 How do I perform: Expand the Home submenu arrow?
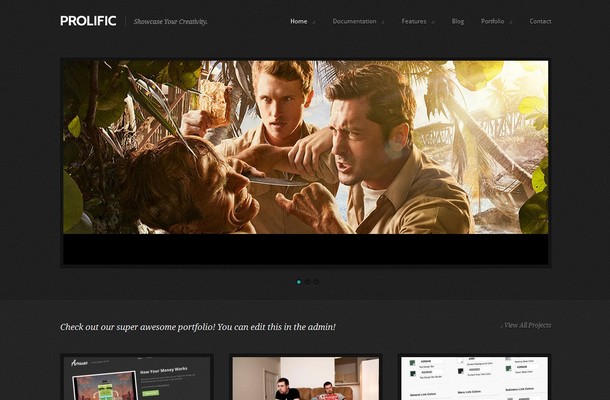(314, 23)
